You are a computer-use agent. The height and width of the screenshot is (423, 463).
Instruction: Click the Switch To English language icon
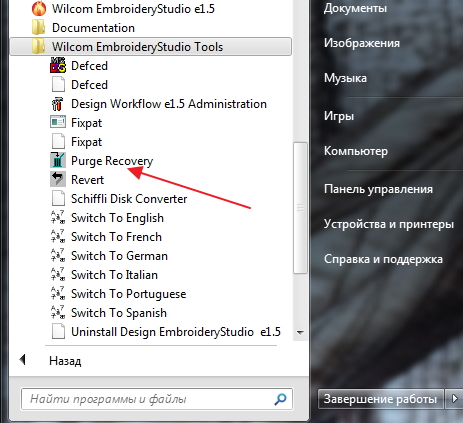pyautogui.click(x=58, y=217)
